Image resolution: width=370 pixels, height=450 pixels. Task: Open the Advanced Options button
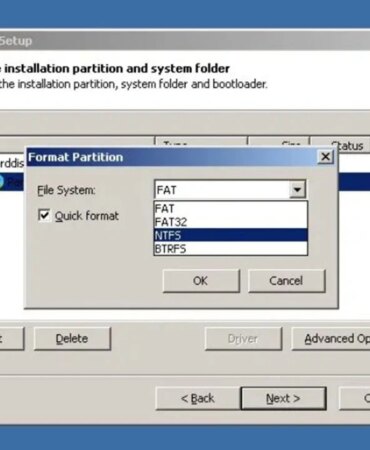tap(331, 339)
